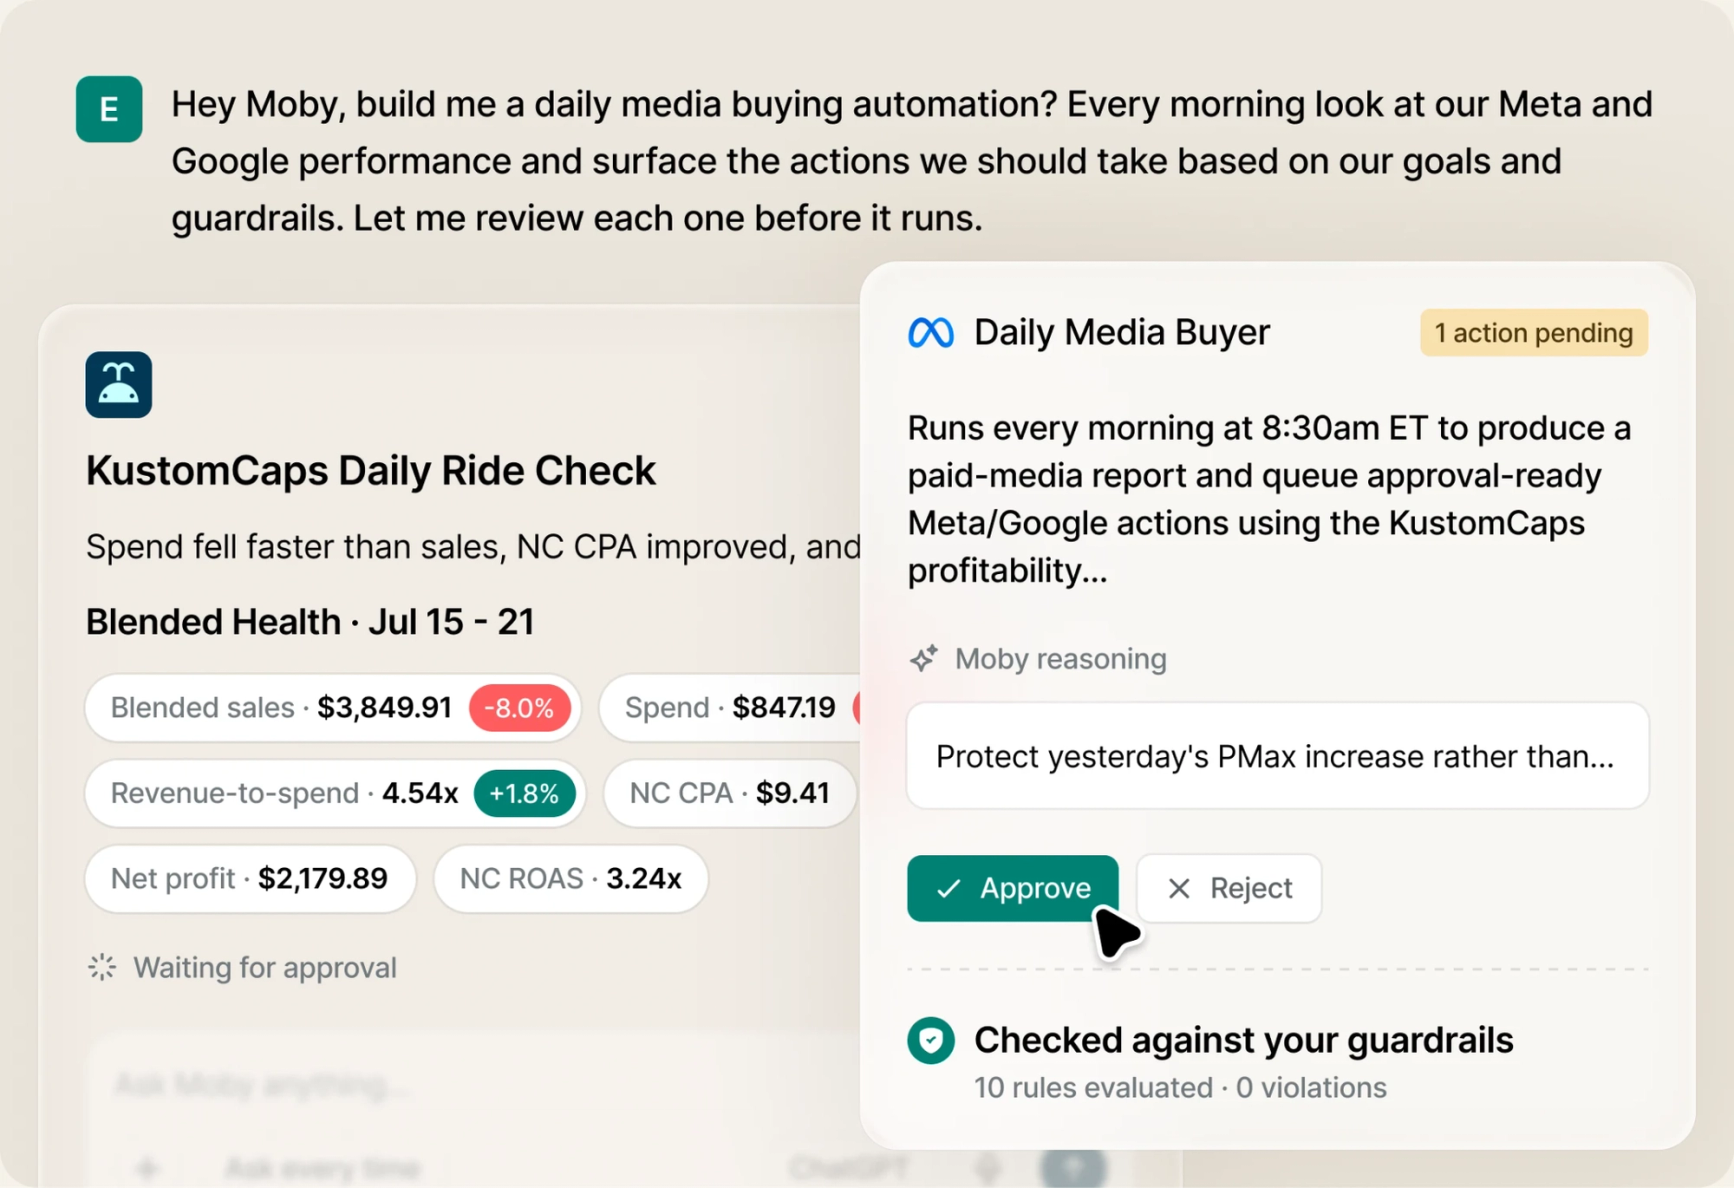Select the Blended sales $3,849.91 pill
The width and height of the screenshot is (1734, 1188).
[333, 708]
